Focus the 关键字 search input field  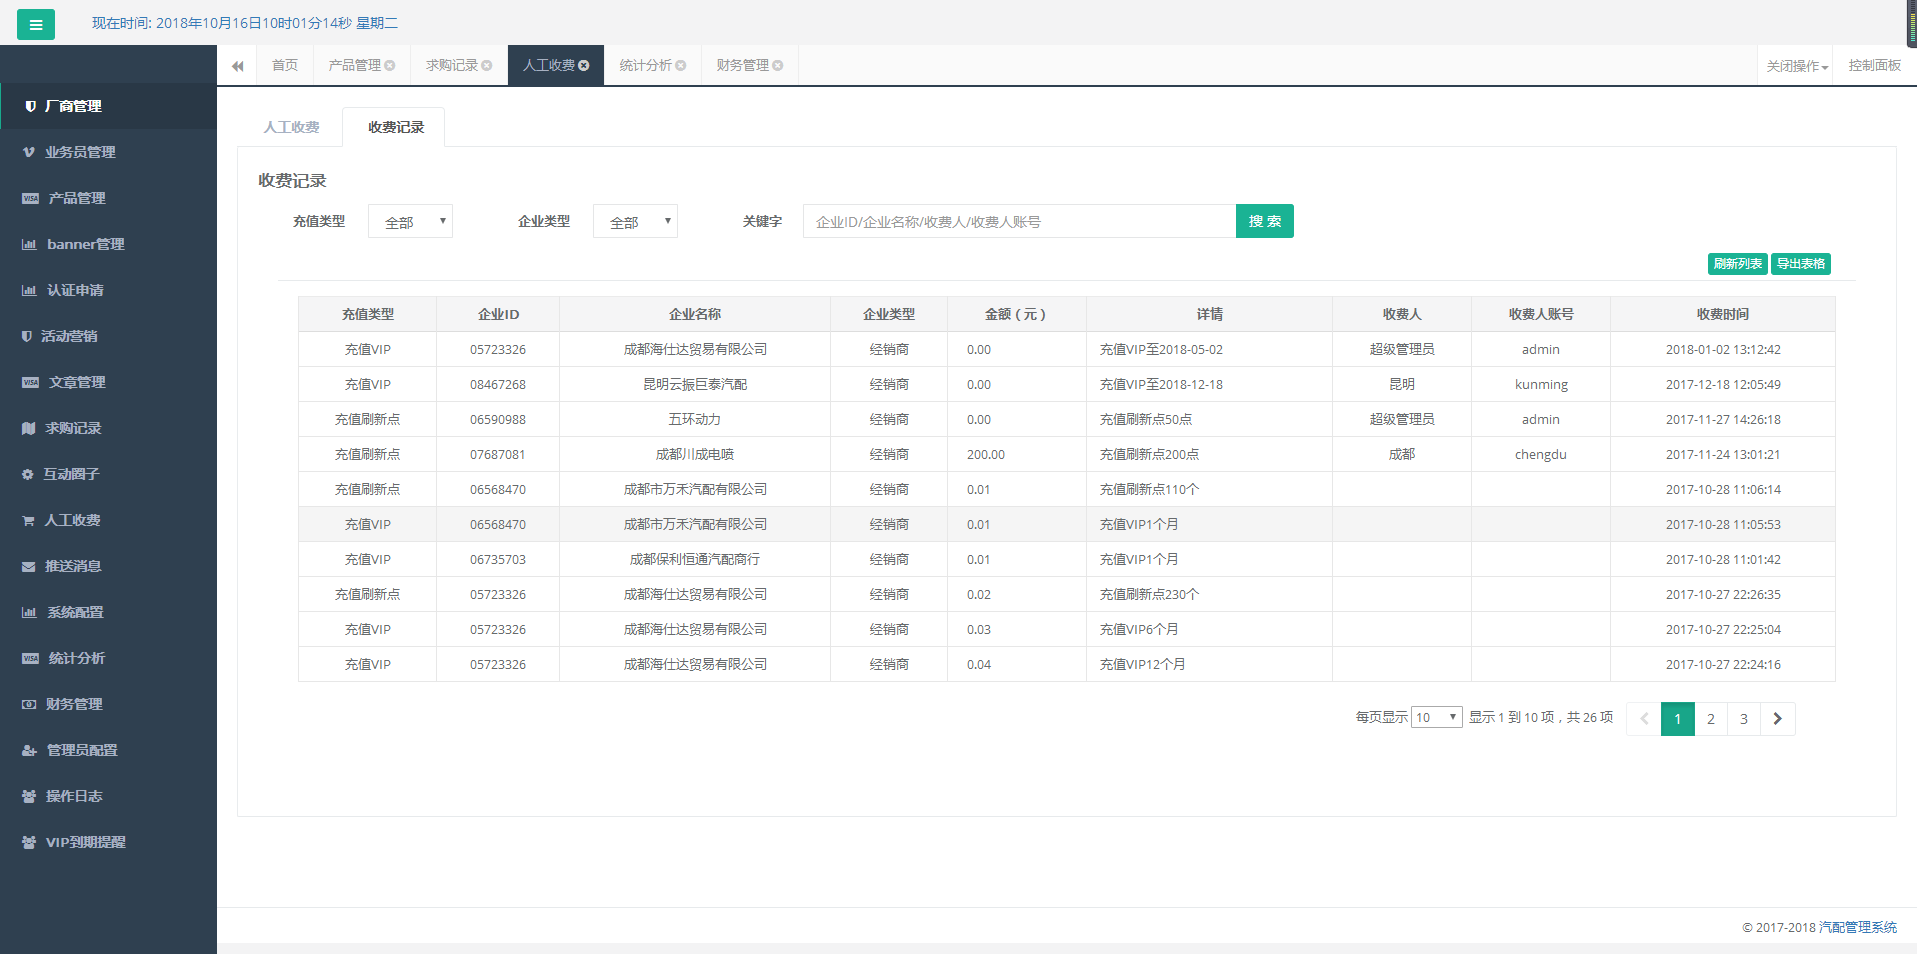point(1018,222)
